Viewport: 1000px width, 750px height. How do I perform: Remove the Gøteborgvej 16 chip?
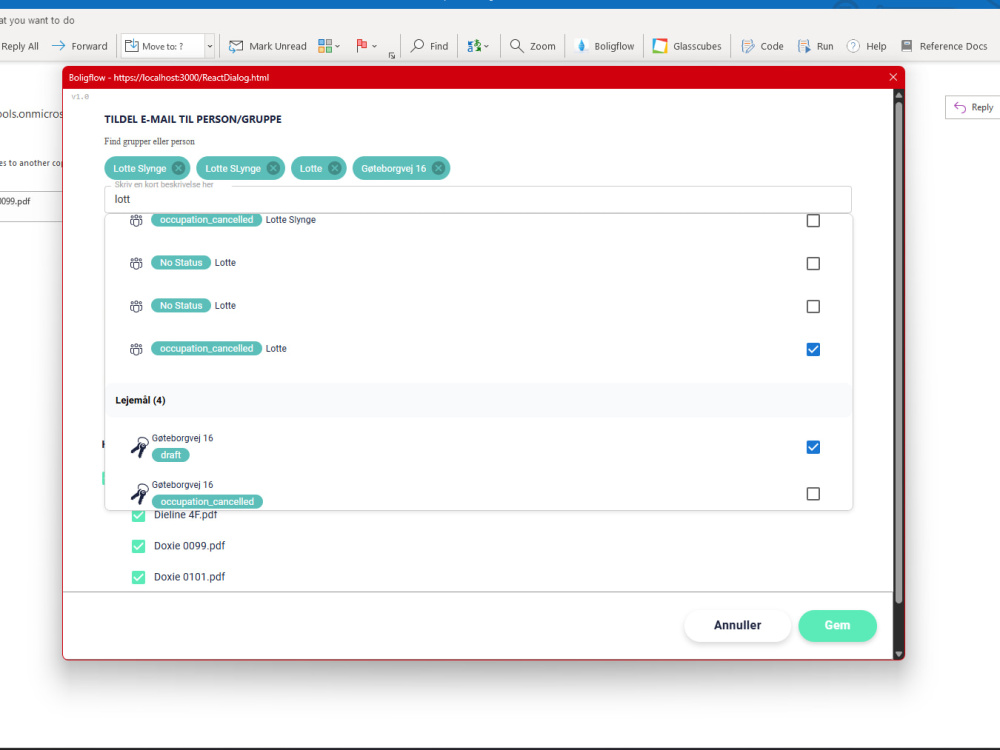coord(438,168)
